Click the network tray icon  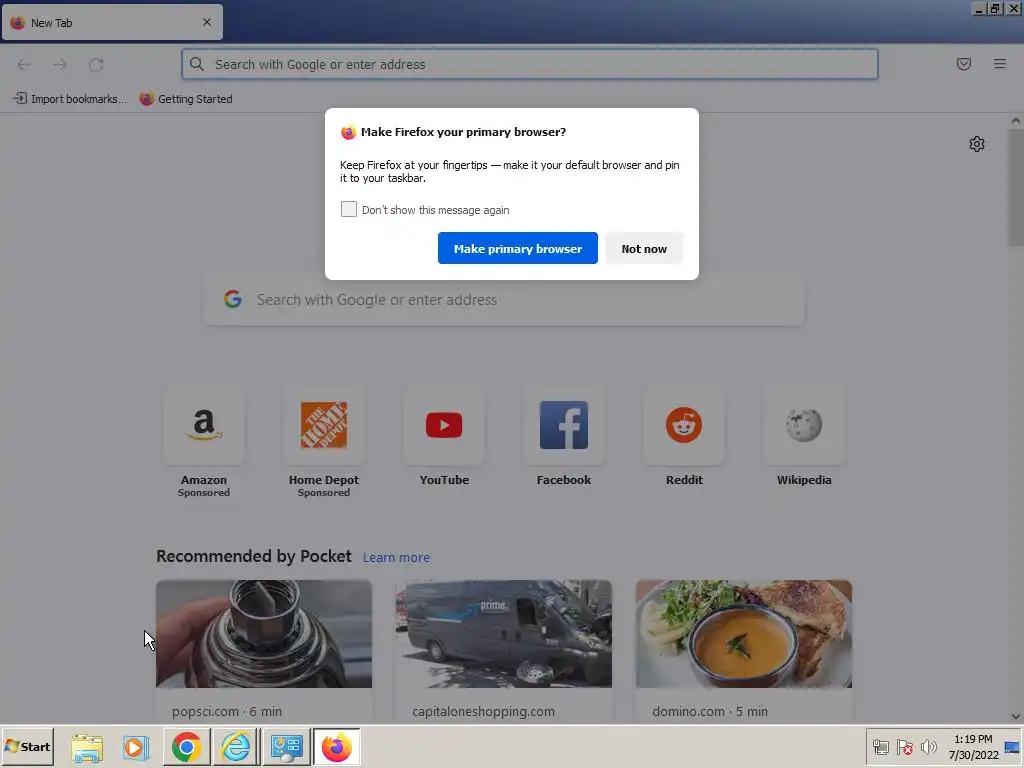pyautogui.click(x=880, y=747)
